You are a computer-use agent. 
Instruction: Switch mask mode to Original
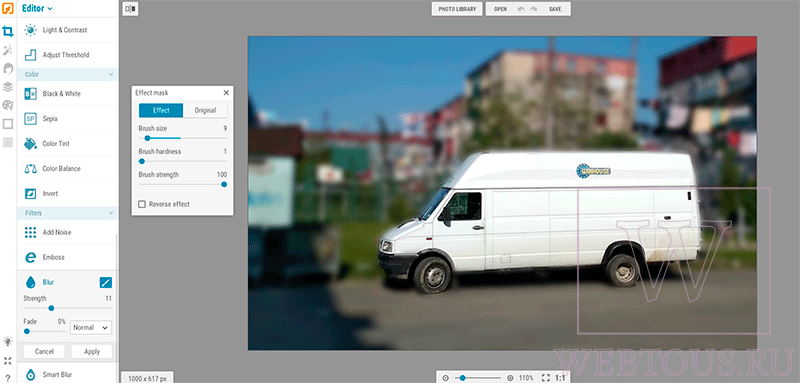[x=205, y=110]
